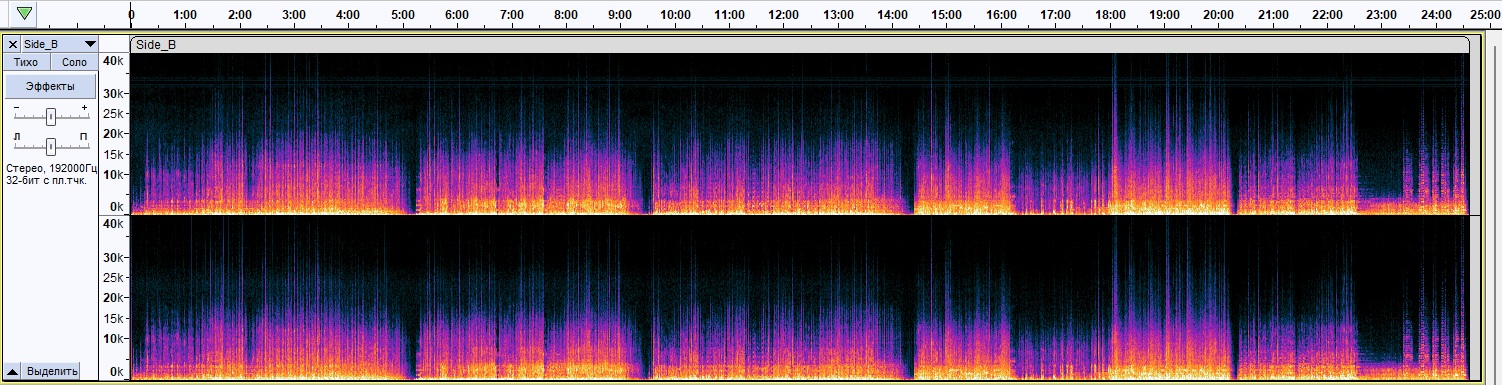This screenshot has width=1502, height=385.
Task: Click the green playhead triangle above the track
Action: pos(25,14)
